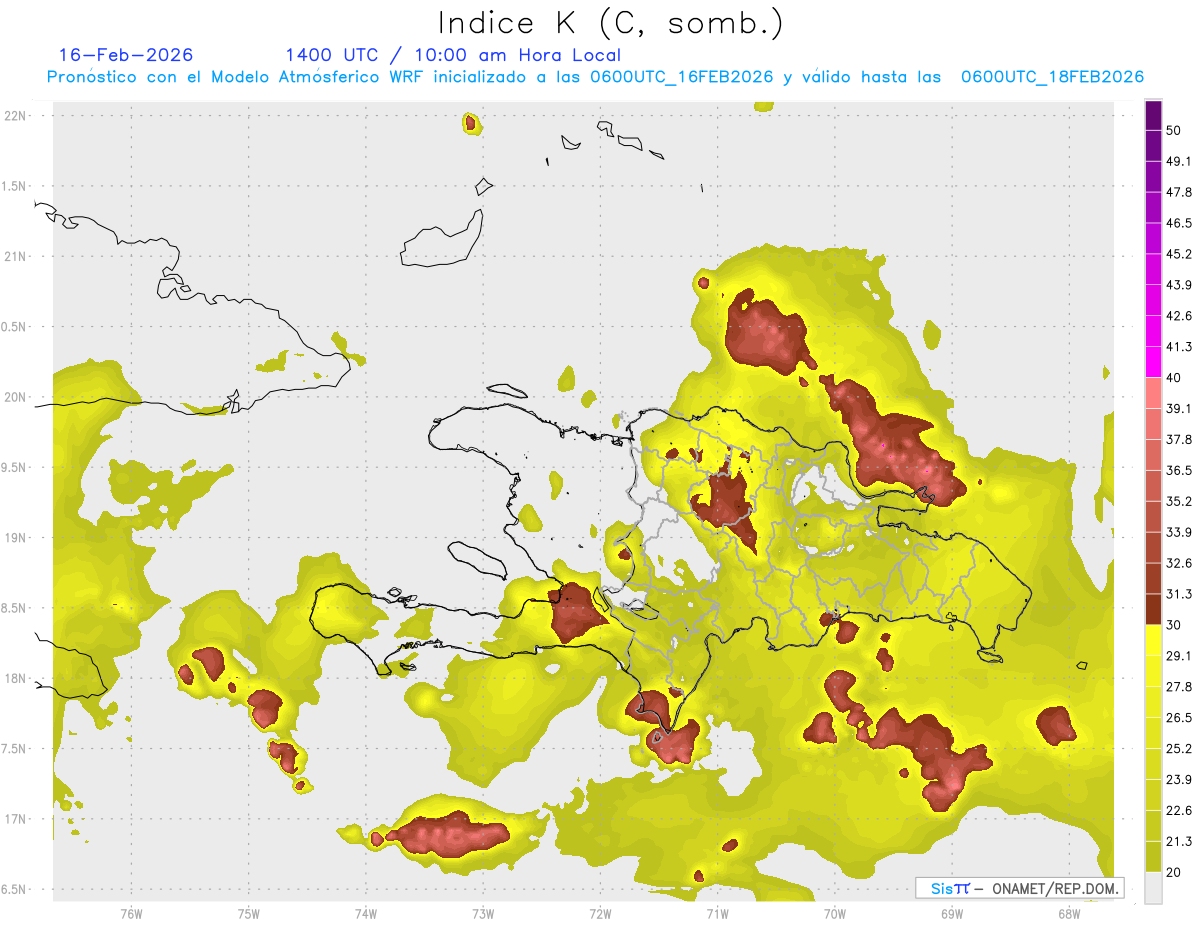
Task: Click the longitude label '76W'
Action: 131,914
